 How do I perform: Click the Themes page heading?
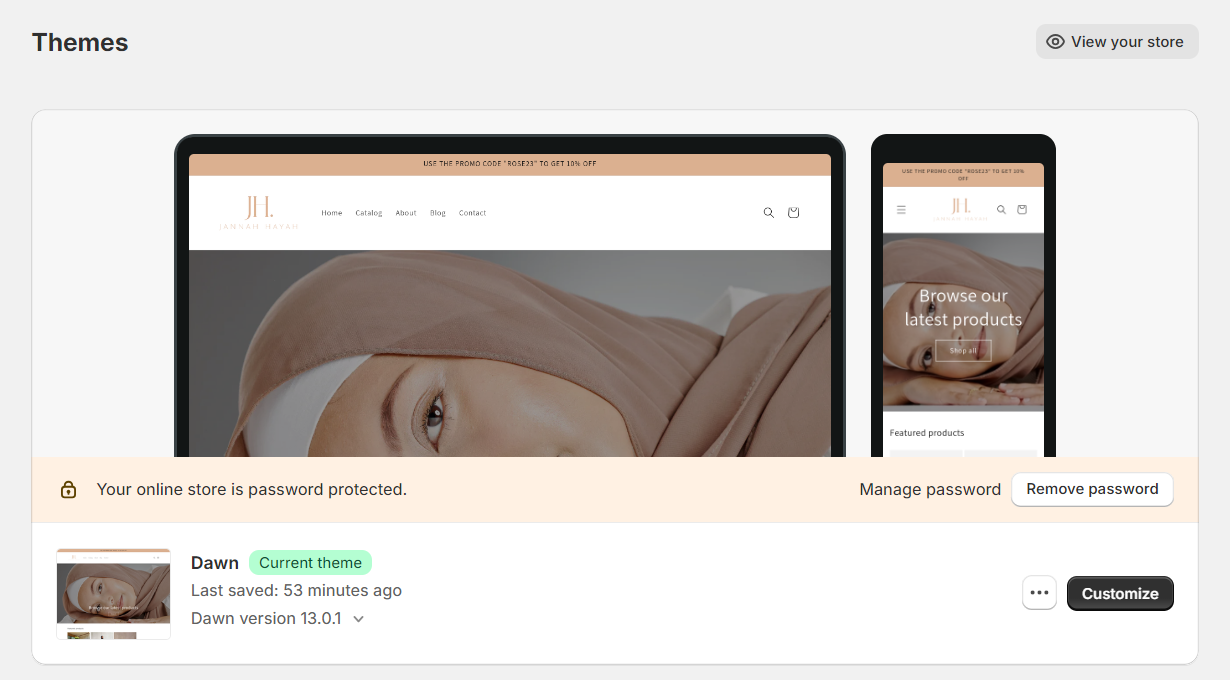coord(80,43)
